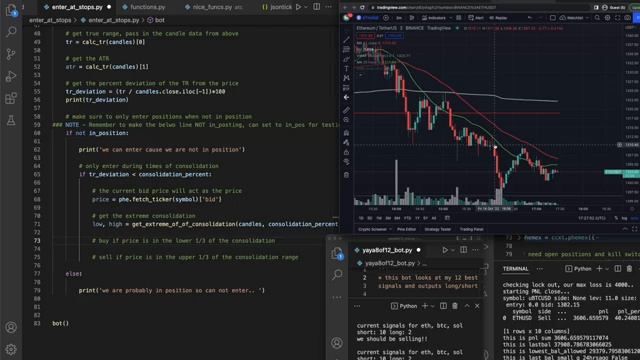Viewport: 640px width, 360px height.
Task: Open the Testing flask view
Action: point(11,120)
